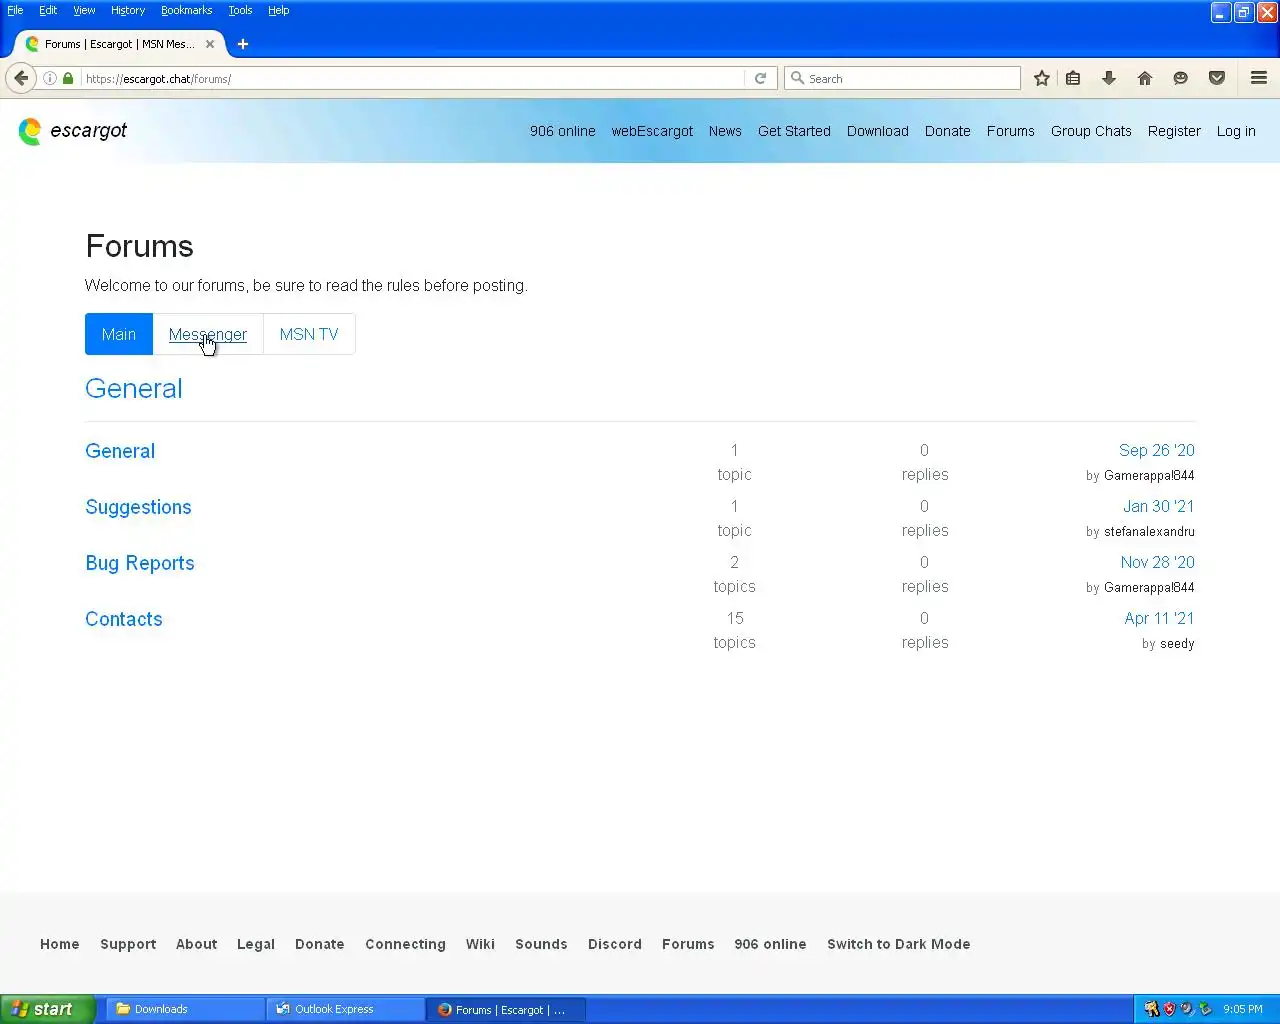This screenshot has width=1280, height=1024.
Task: Open the footer About link
Action: [196, 944]
